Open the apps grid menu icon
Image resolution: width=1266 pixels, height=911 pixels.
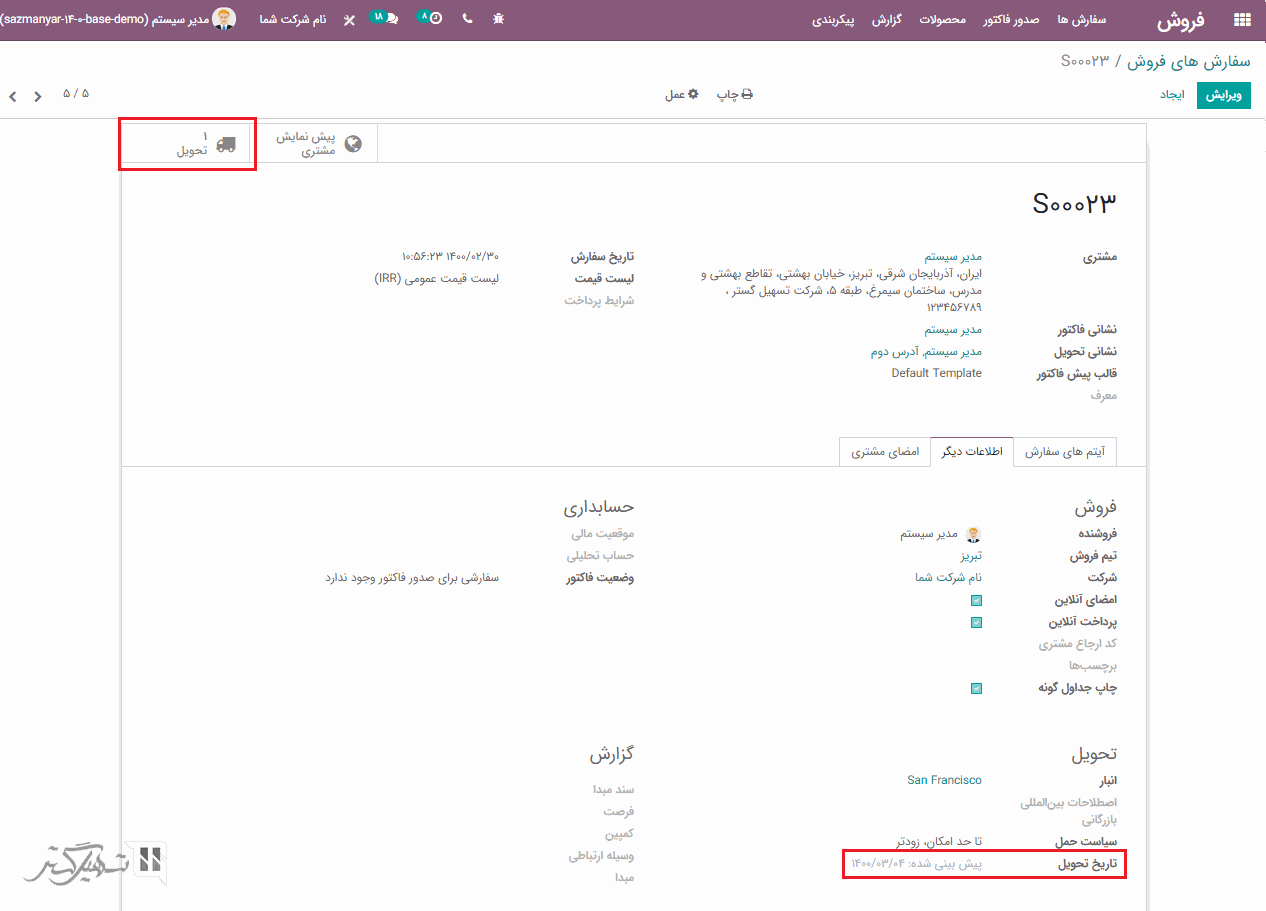coord(1242,19)
